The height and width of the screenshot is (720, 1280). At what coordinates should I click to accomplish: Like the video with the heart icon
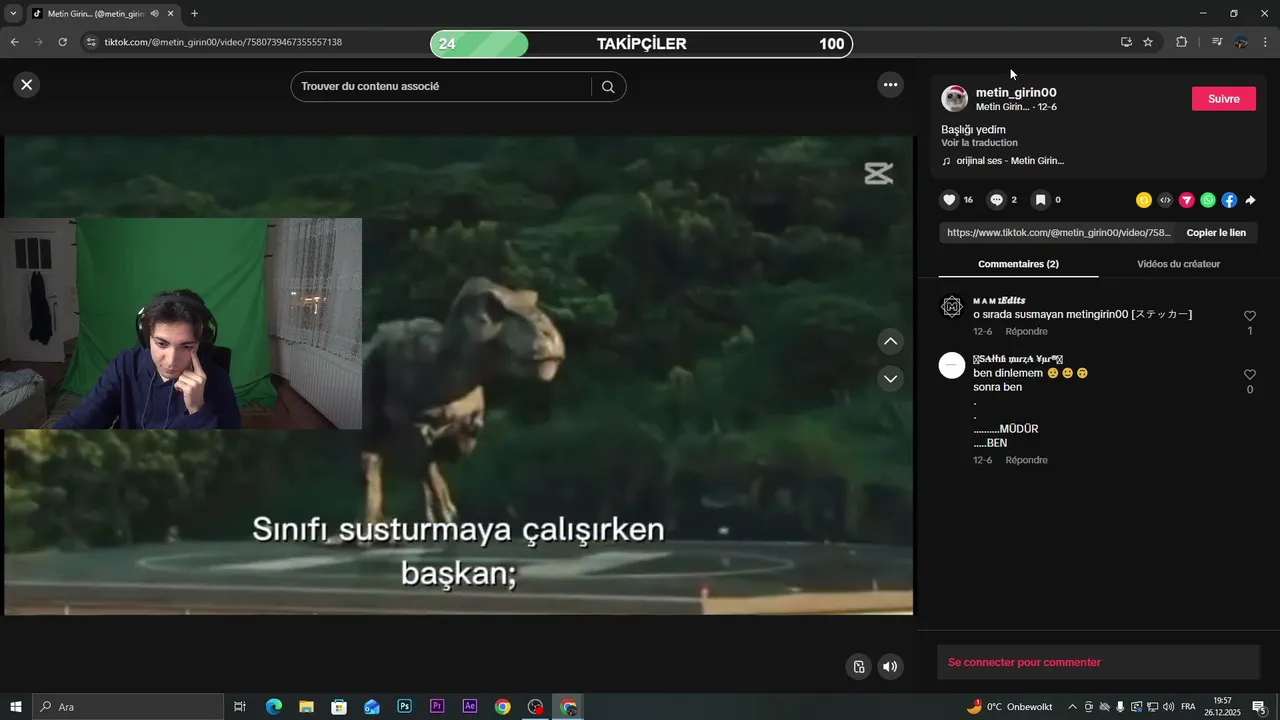(950, 200)
